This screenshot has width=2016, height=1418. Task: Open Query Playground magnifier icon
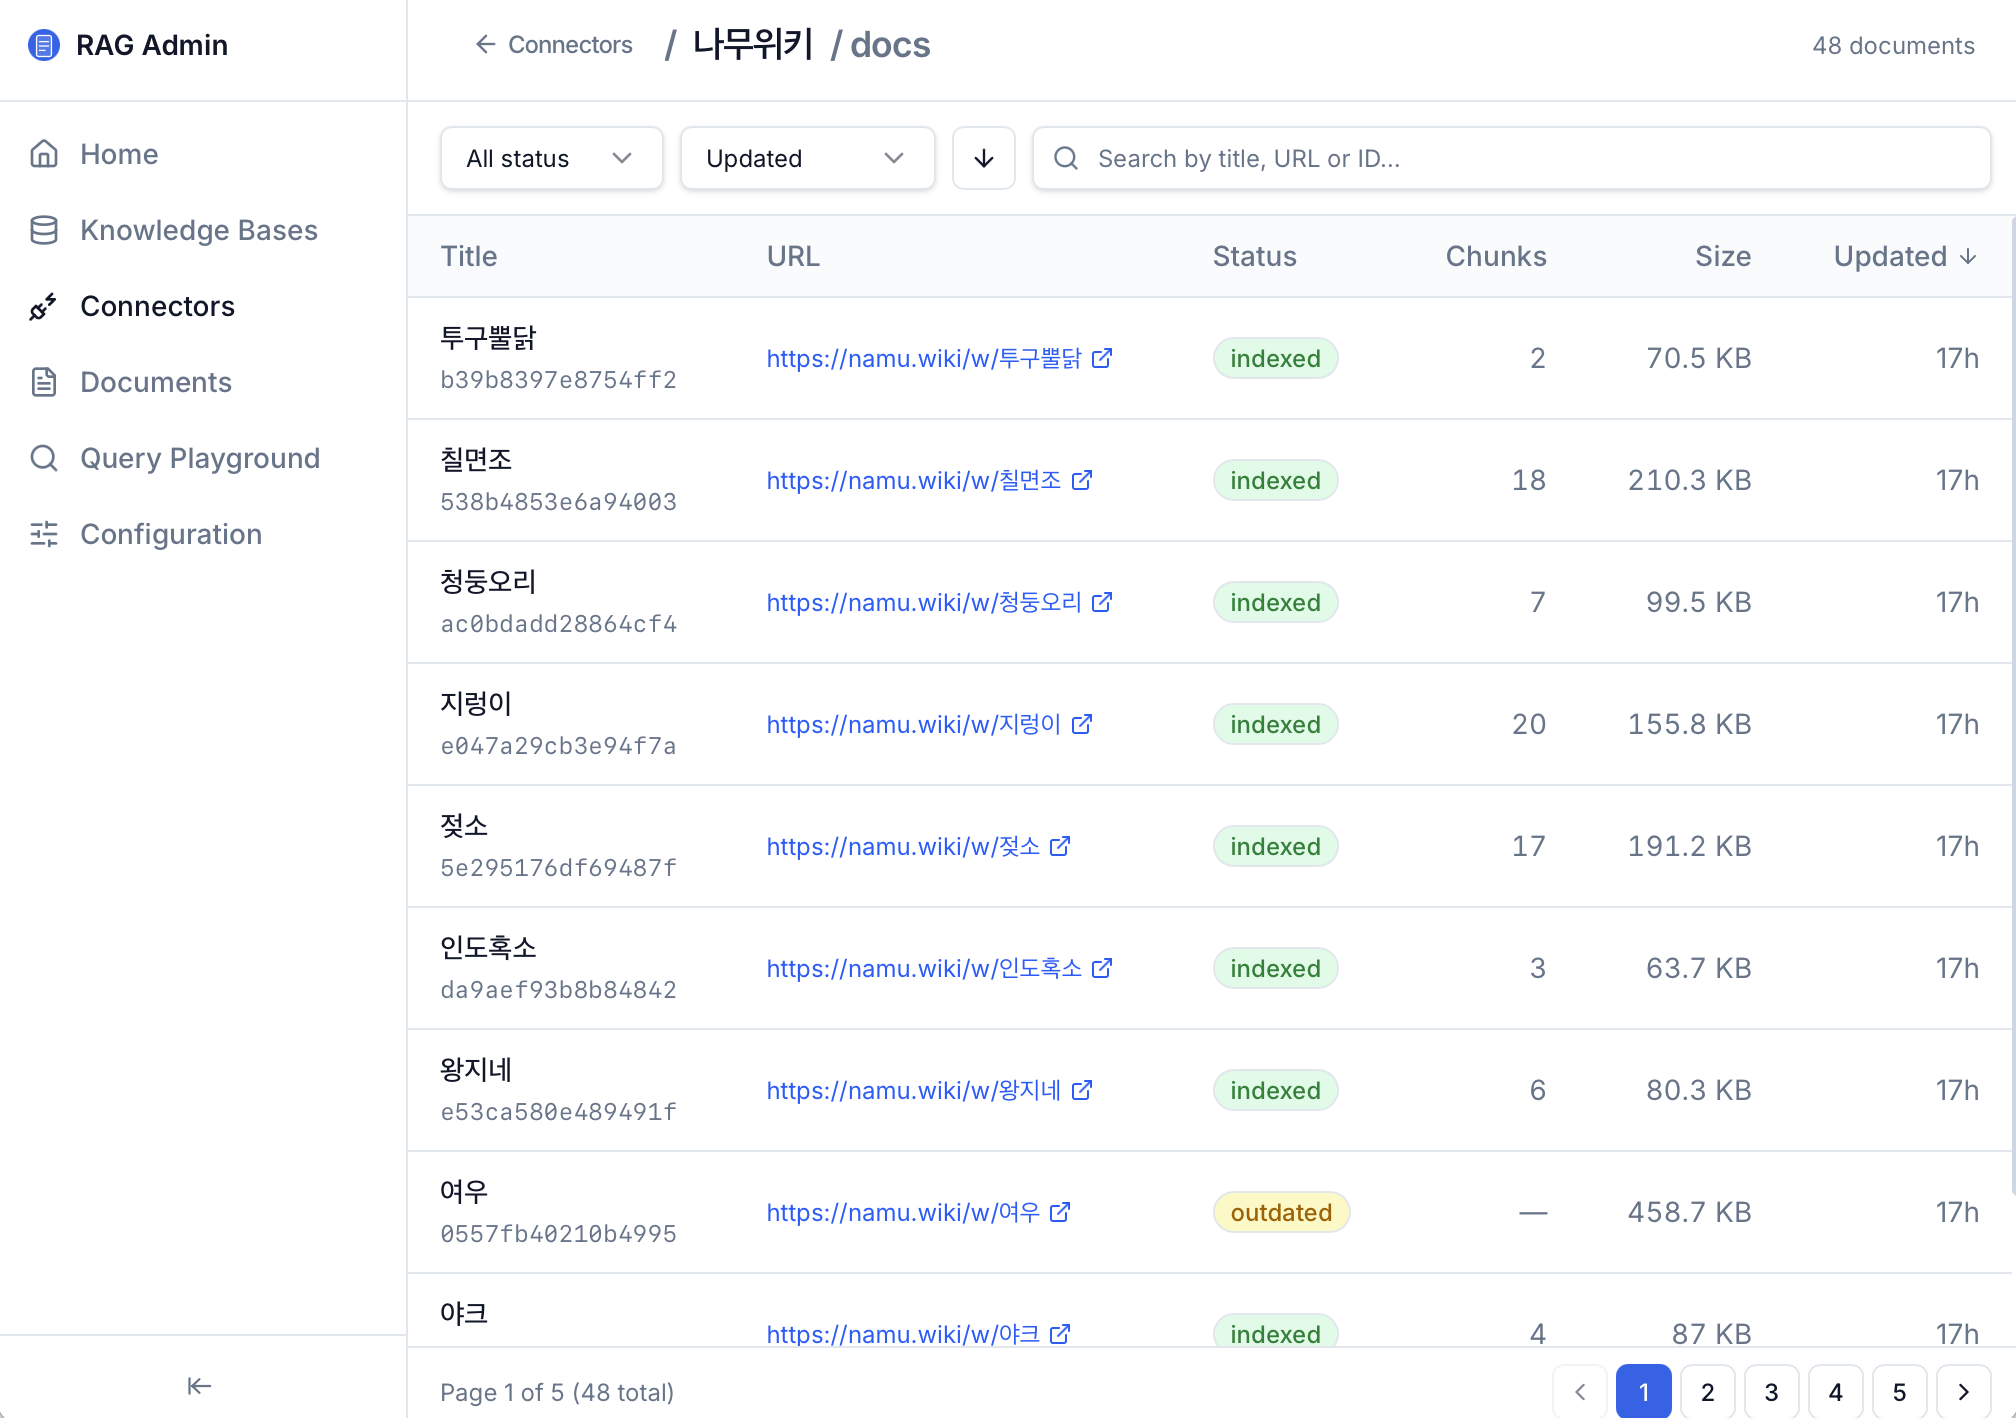[x=44, y=458]
